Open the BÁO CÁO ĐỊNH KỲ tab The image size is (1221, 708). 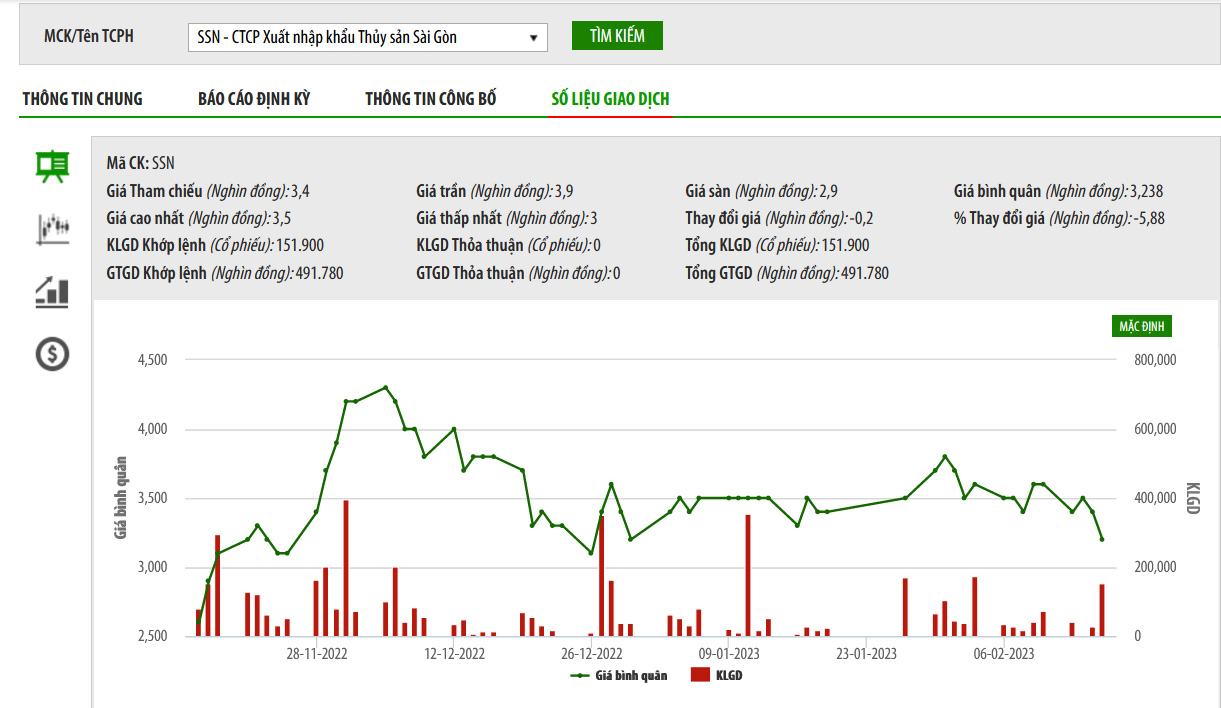point(254,99)
